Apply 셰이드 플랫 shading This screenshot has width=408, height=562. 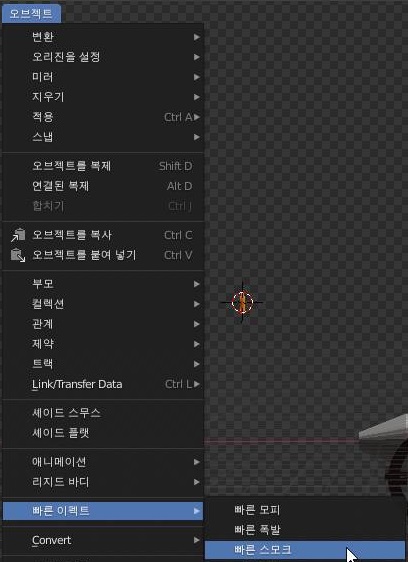coord(103,433)
